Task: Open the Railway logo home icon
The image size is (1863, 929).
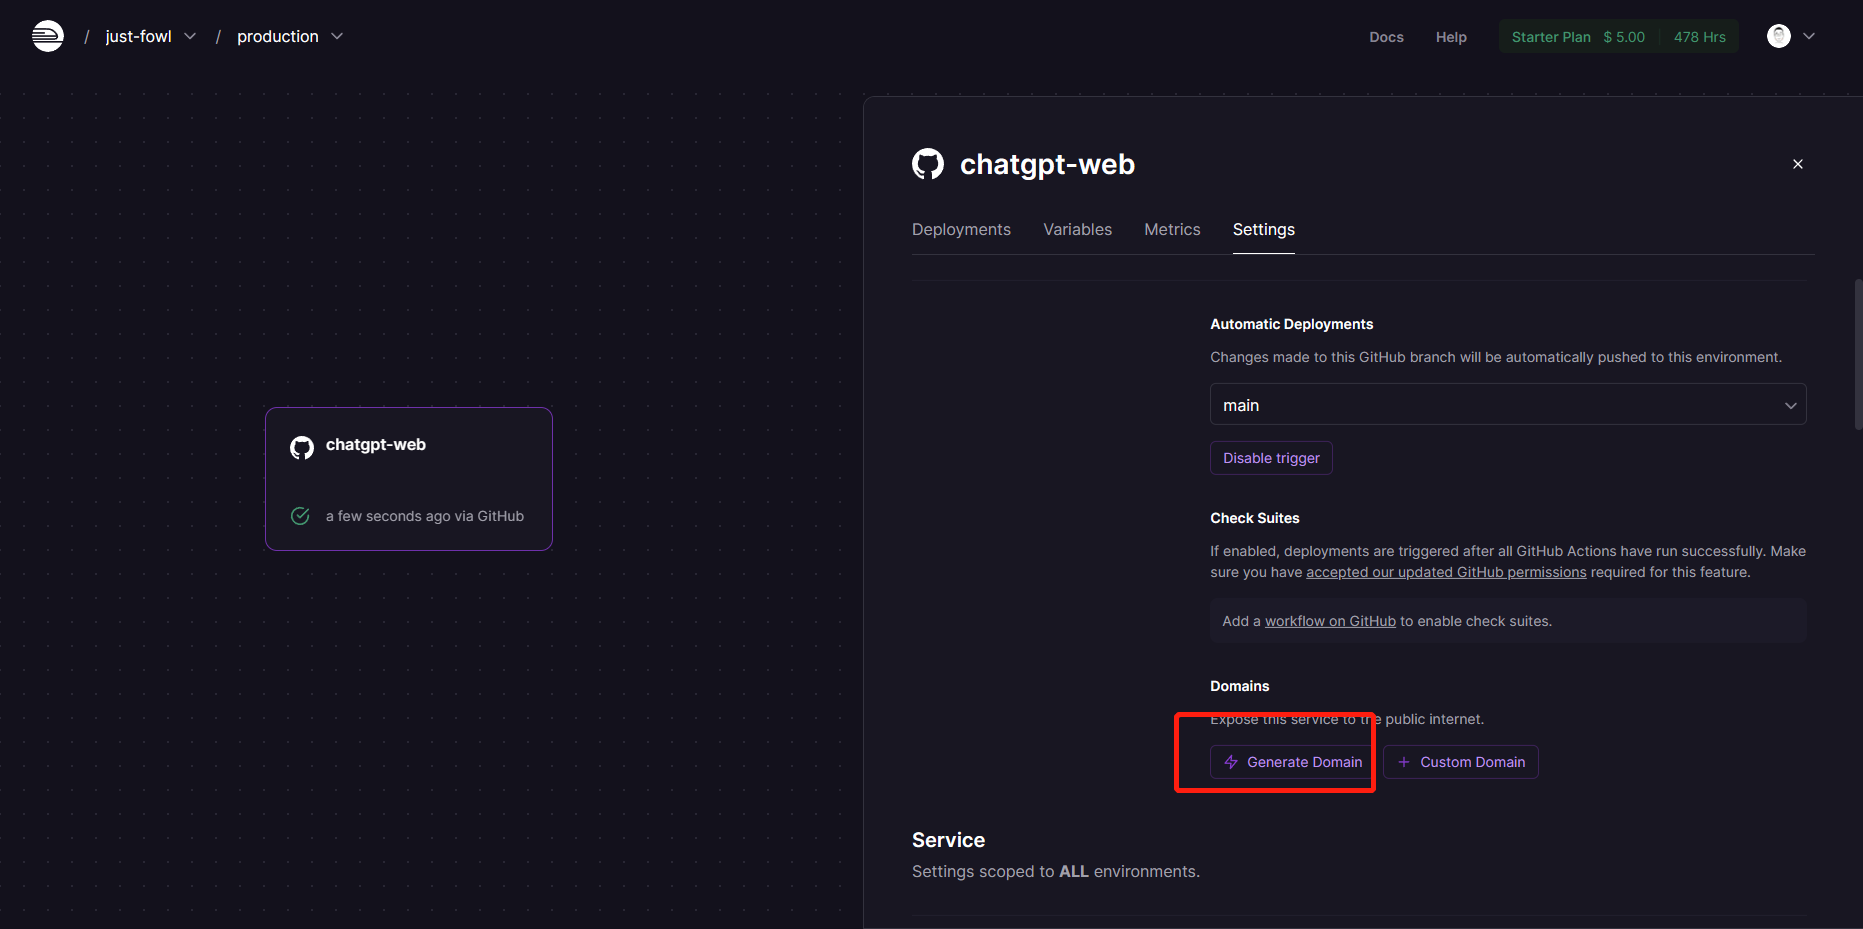Action: [48, 36]
